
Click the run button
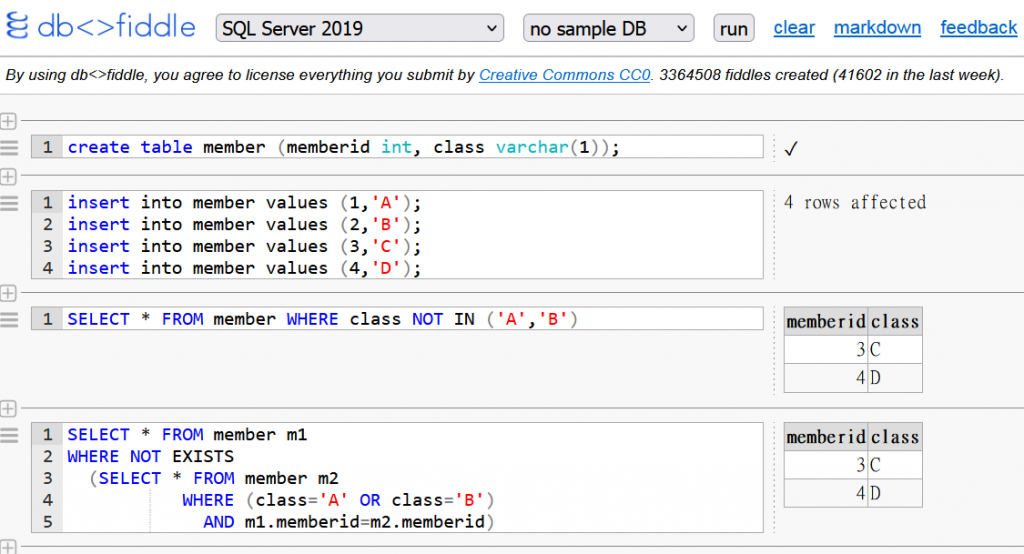click(x=734, y=28)
